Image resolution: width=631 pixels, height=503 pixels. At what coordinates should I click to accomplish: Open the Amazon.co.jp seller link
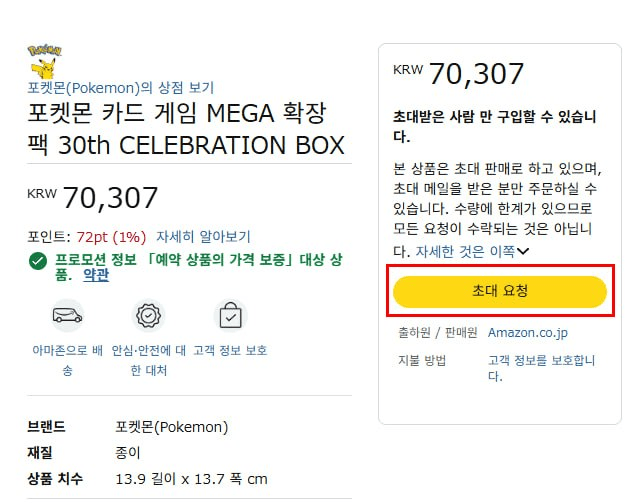(528, 333)
